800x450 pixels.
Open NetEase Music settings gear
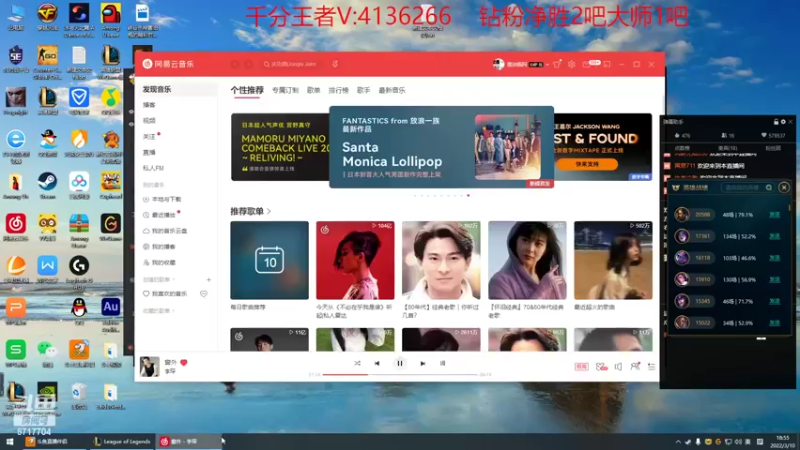point(571,64)
